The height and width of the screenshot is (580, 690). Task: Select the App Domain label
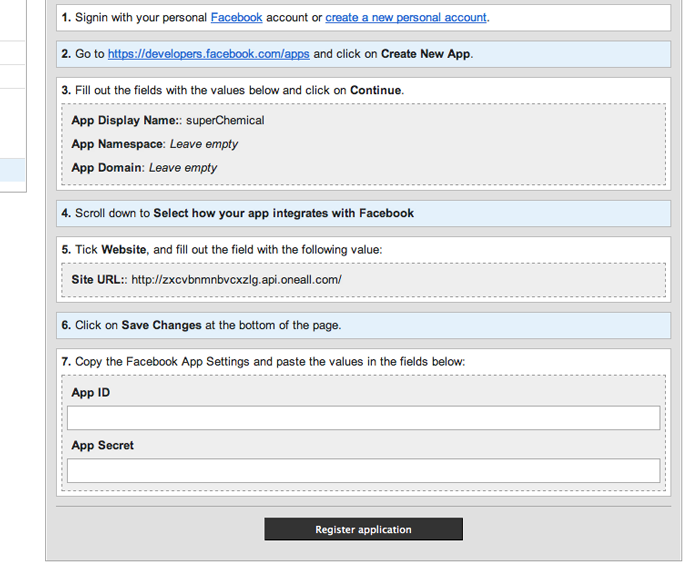107,168
